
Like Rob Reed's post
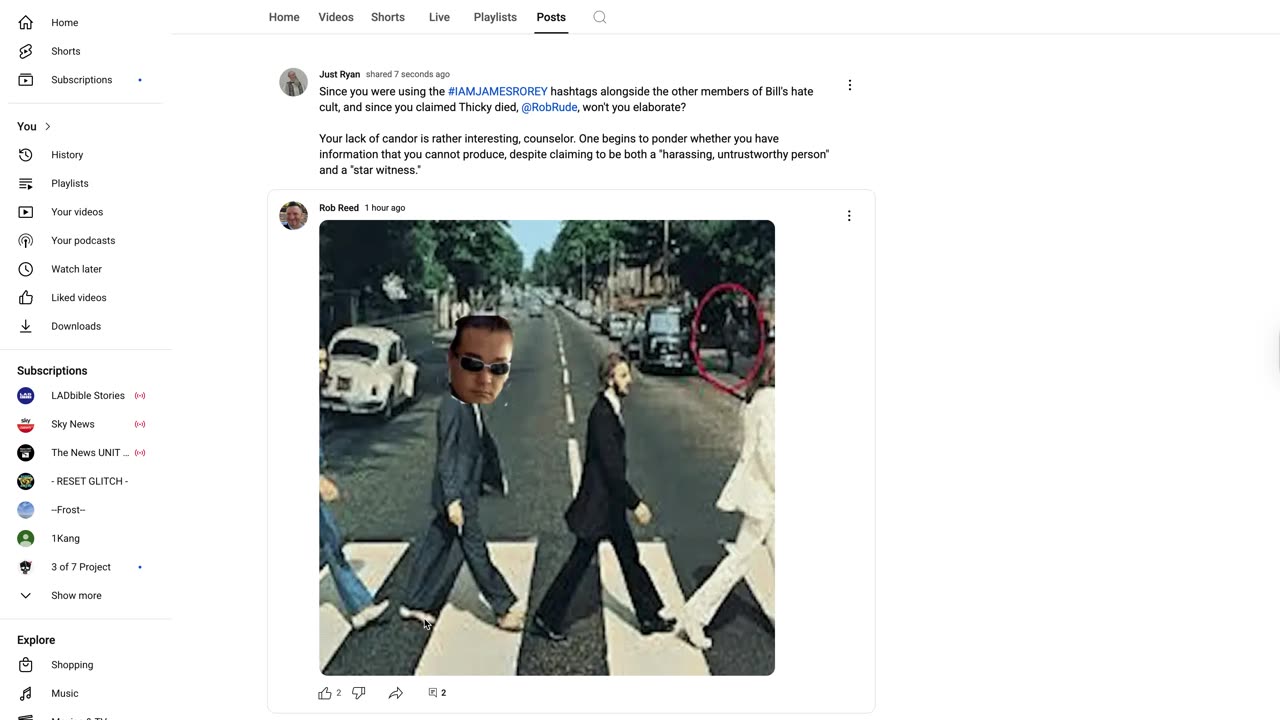coord(325,693)
